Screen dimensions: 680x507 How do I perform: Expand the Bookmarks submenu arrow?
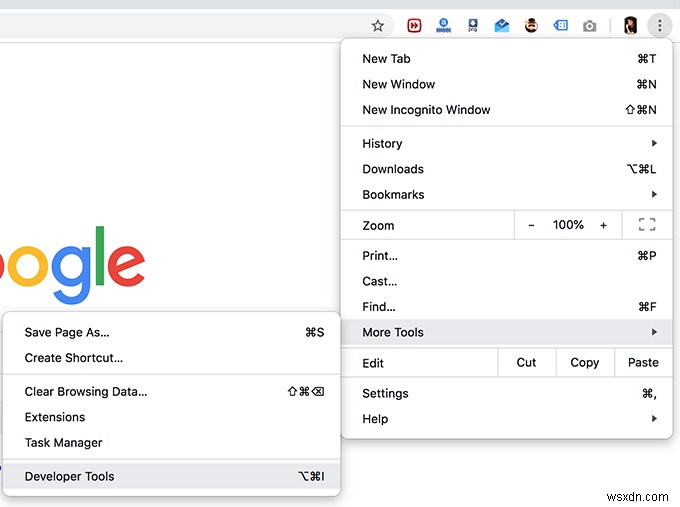pyautogui.click(x=654, y=194)
